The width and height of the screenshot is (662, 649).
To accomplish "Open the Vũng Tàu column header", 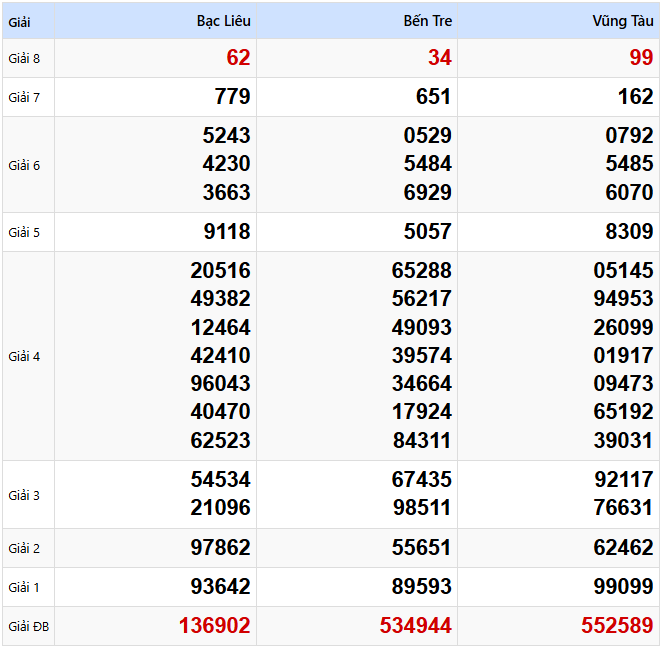I will click(x=622, y=21).
